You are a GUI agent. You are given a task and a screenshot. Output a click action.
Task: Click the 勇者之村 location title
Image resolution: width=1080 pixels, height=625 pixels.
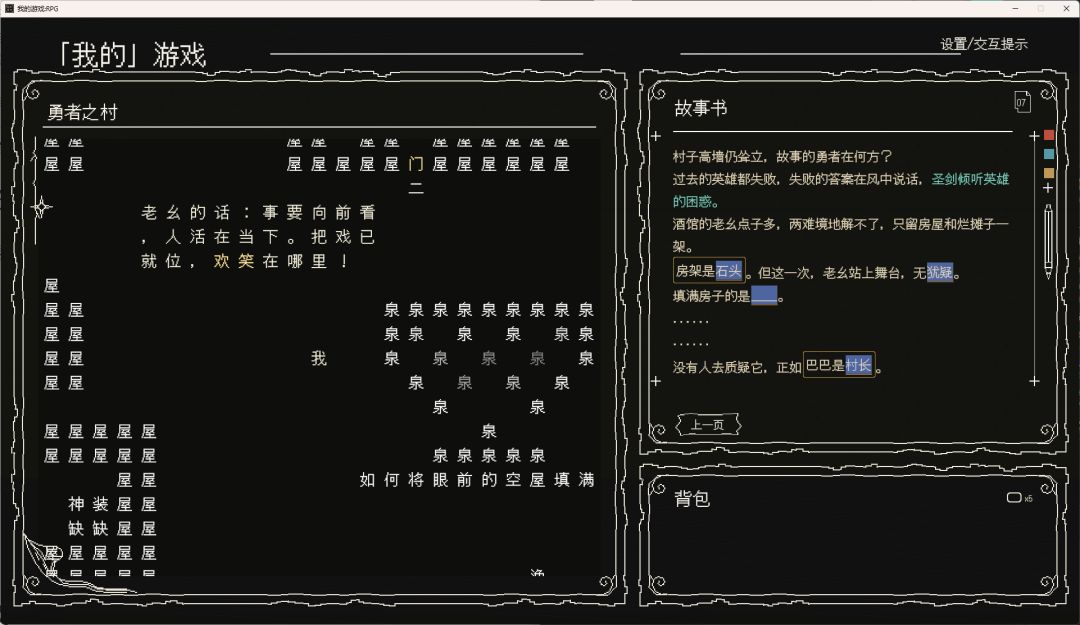tap(83, 112)
